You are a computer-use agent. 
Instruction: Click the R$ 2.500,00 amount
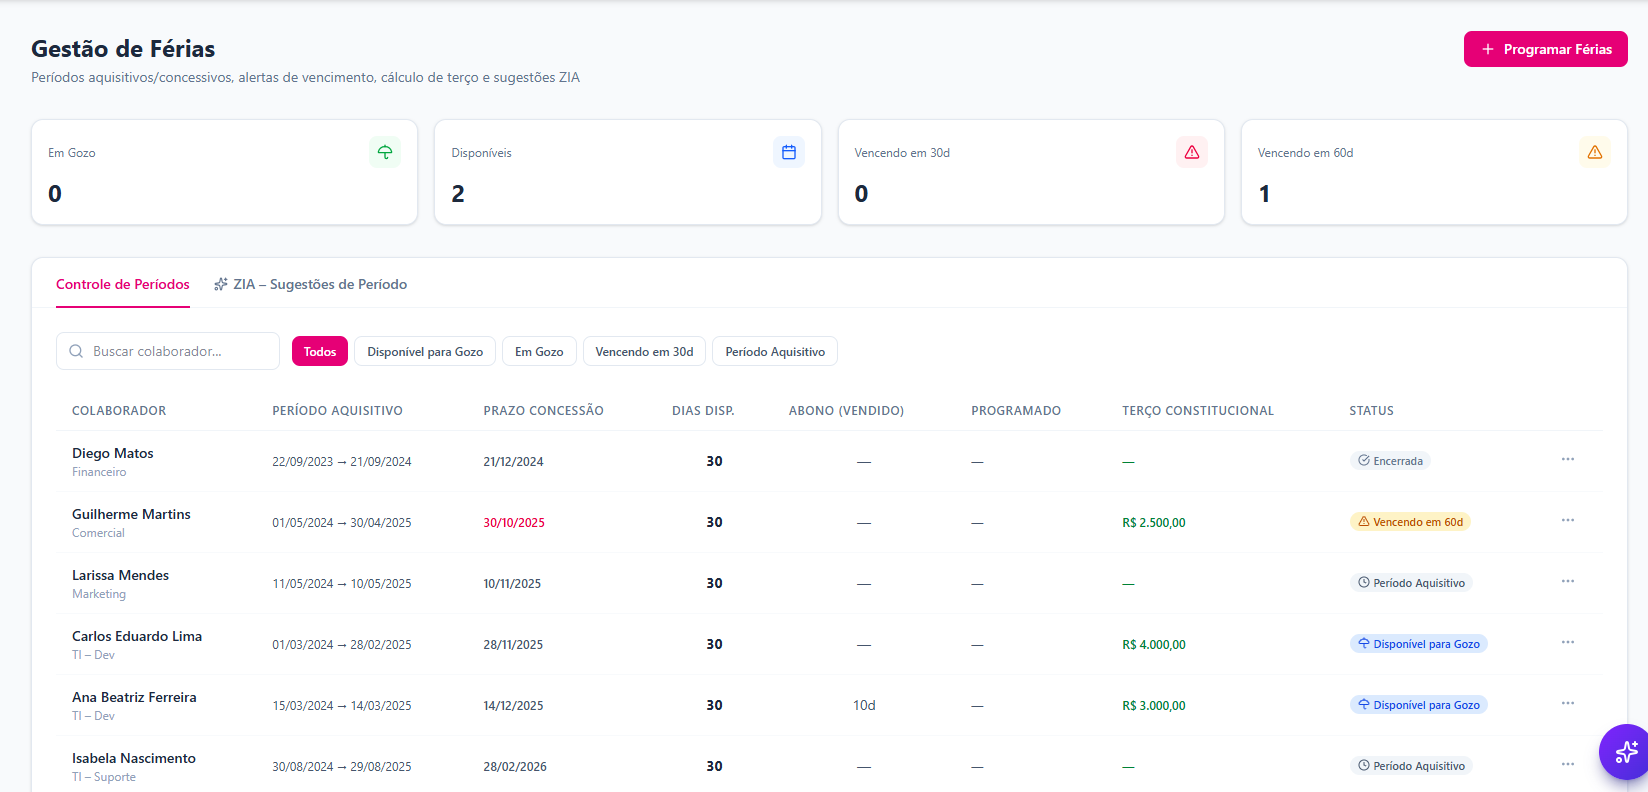1154,523
